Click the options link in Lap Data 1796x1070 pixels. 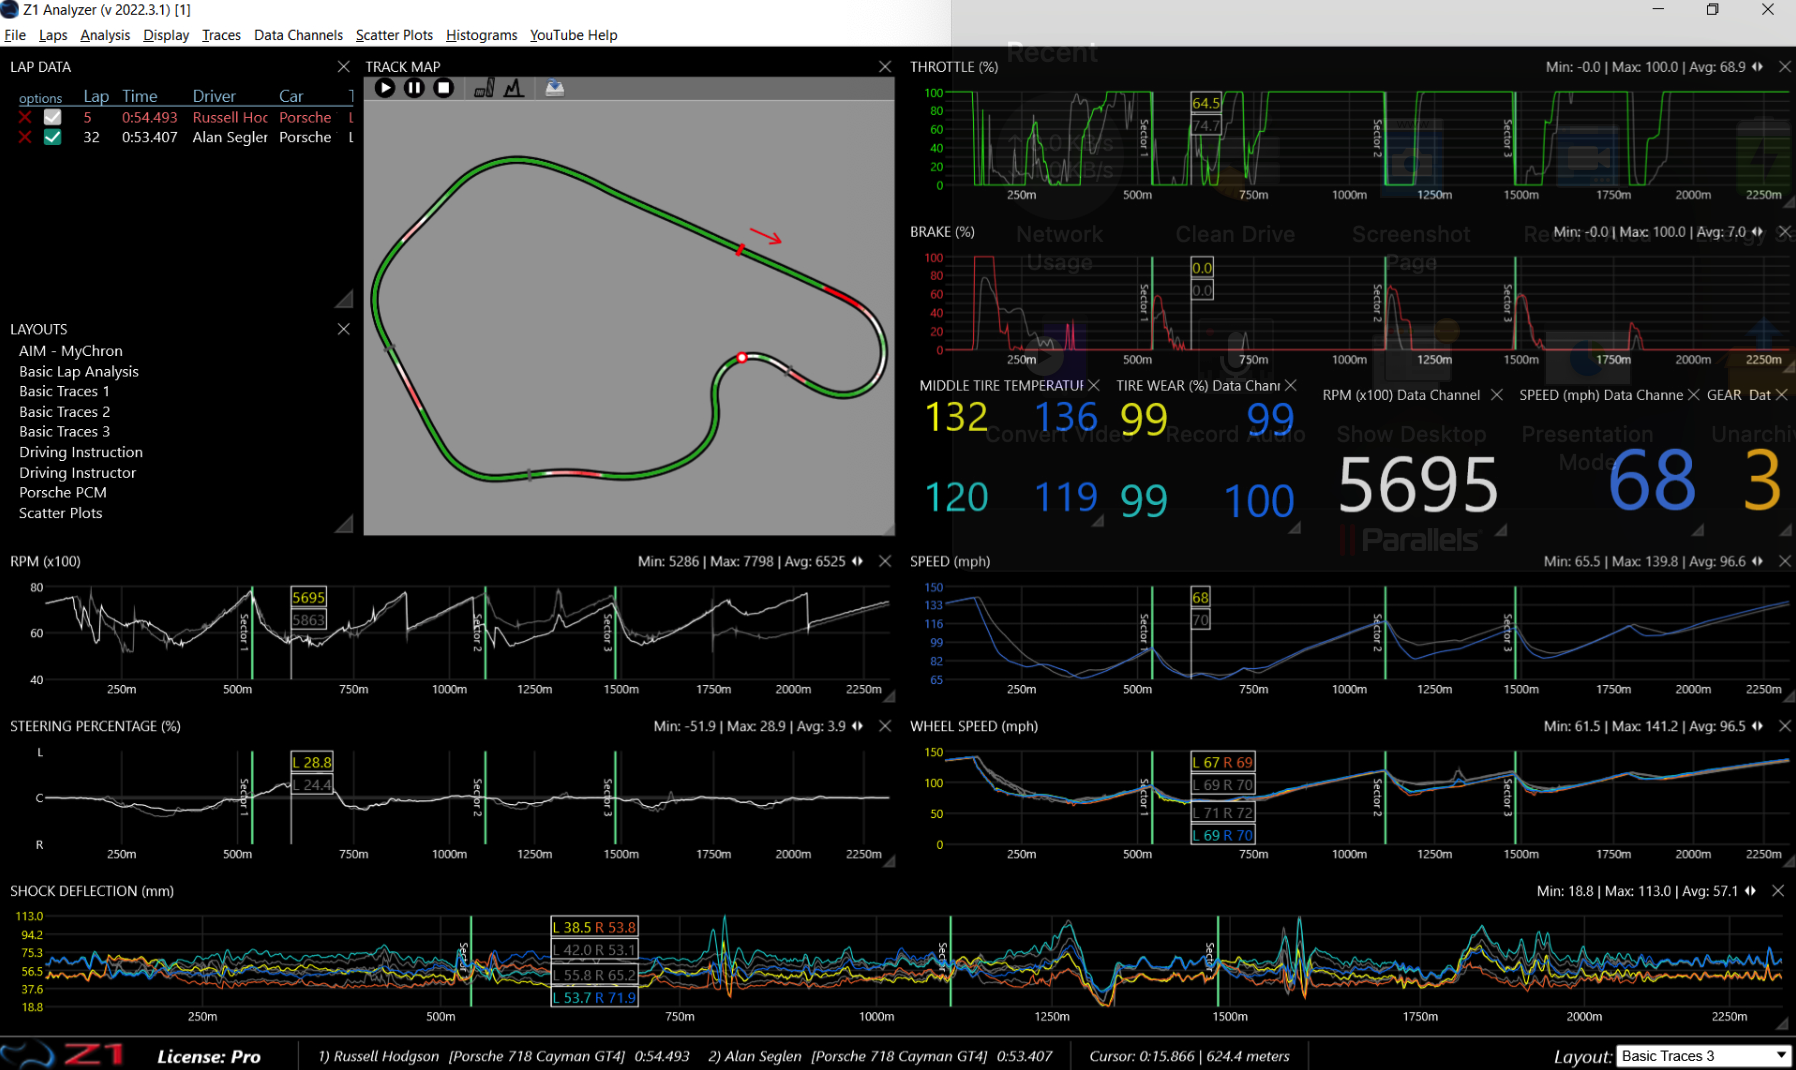coord(40,98)
